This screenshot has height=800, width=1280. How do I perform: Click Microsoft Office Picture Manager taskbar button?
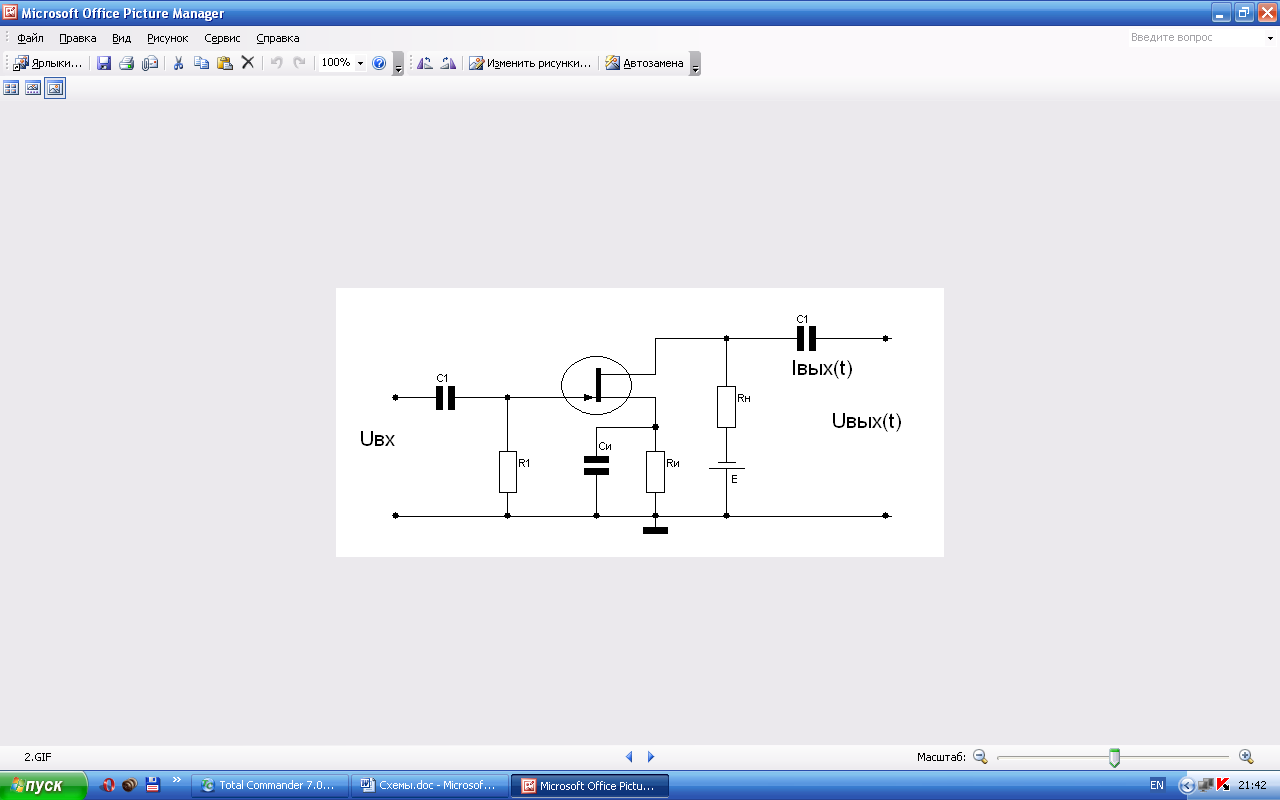point(590,785)
